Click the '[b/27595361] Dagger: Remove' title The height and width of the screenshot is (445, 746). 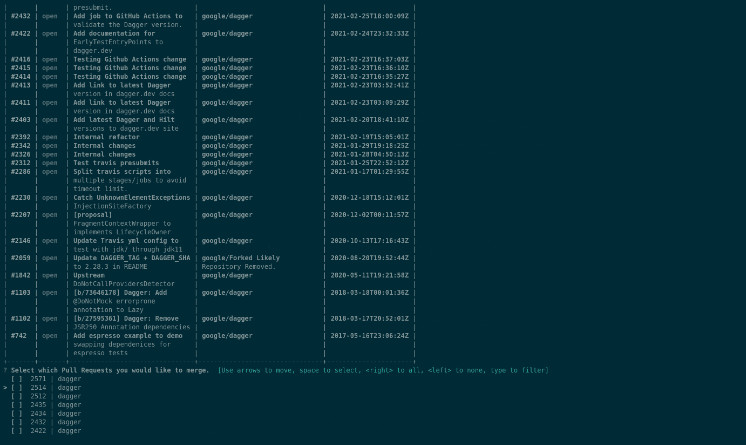[x=126, y=318]
